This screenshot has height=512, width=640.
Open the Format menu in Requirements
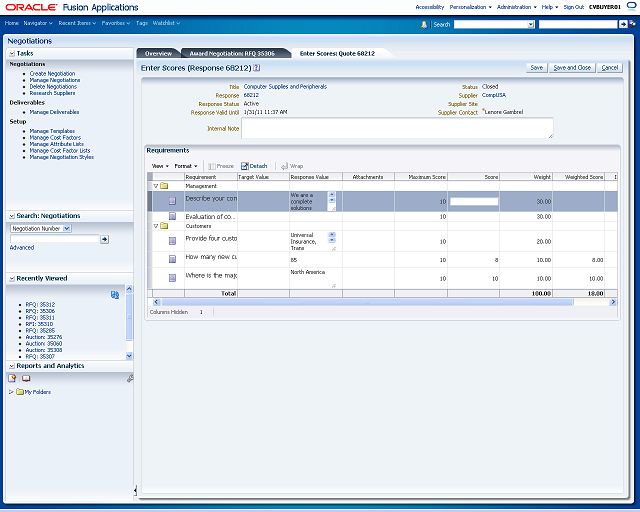click(186, 166)
